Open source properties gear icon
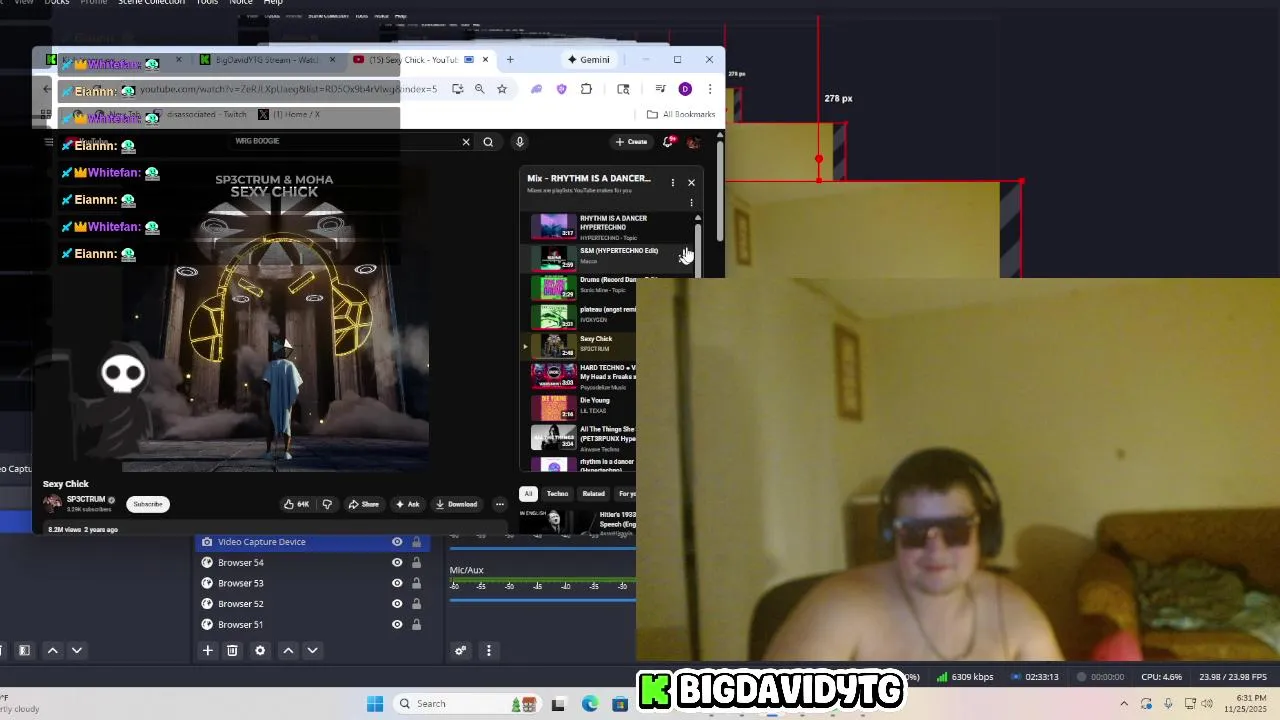 click(x=260, y=650)
